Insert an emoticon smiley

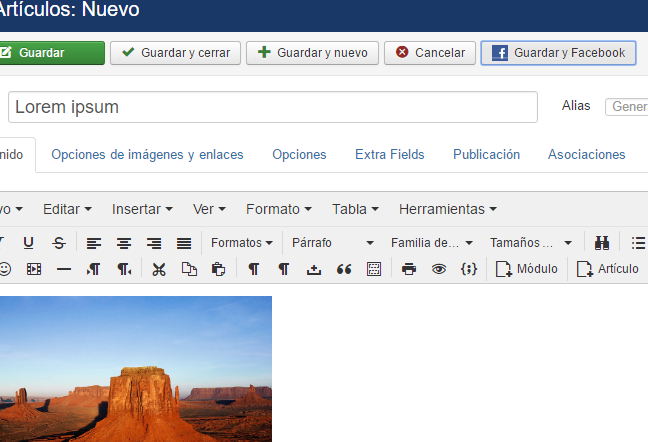[x=4, y=269]
